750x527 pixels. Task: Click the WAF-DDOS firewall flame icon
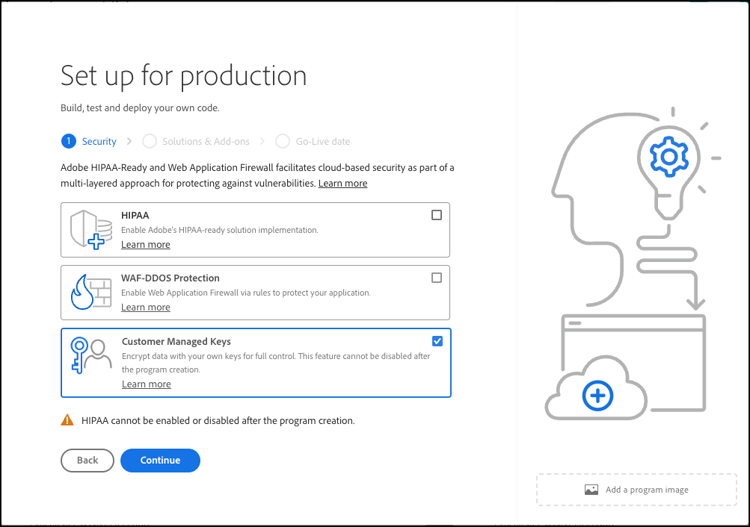click(x=91, y=292)
